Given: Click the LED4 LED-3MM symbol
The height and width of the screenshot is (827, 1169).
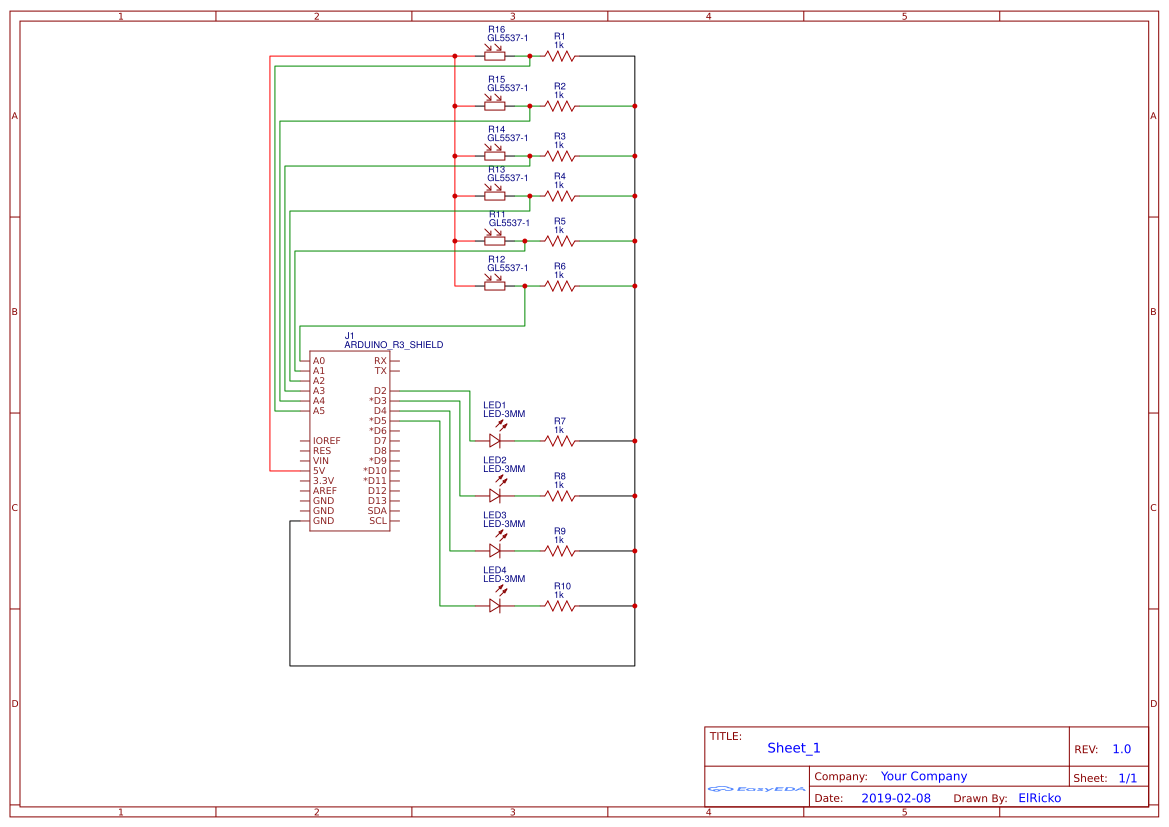Looking at the screenshot, I should pos(496,604).
